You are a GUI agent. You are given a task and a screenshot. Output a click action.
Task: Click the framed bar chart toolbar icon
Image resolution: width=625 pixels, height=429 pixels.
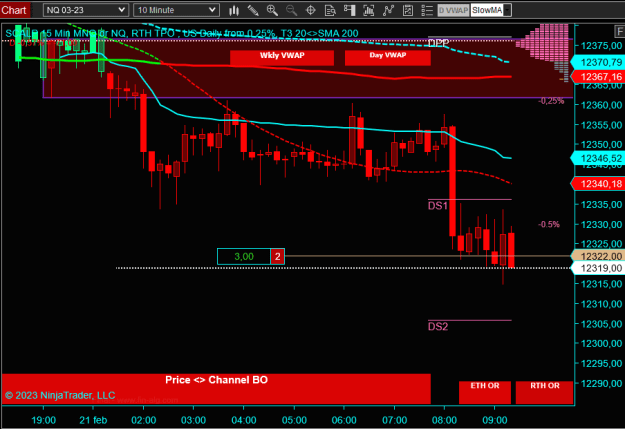(369, 10)
